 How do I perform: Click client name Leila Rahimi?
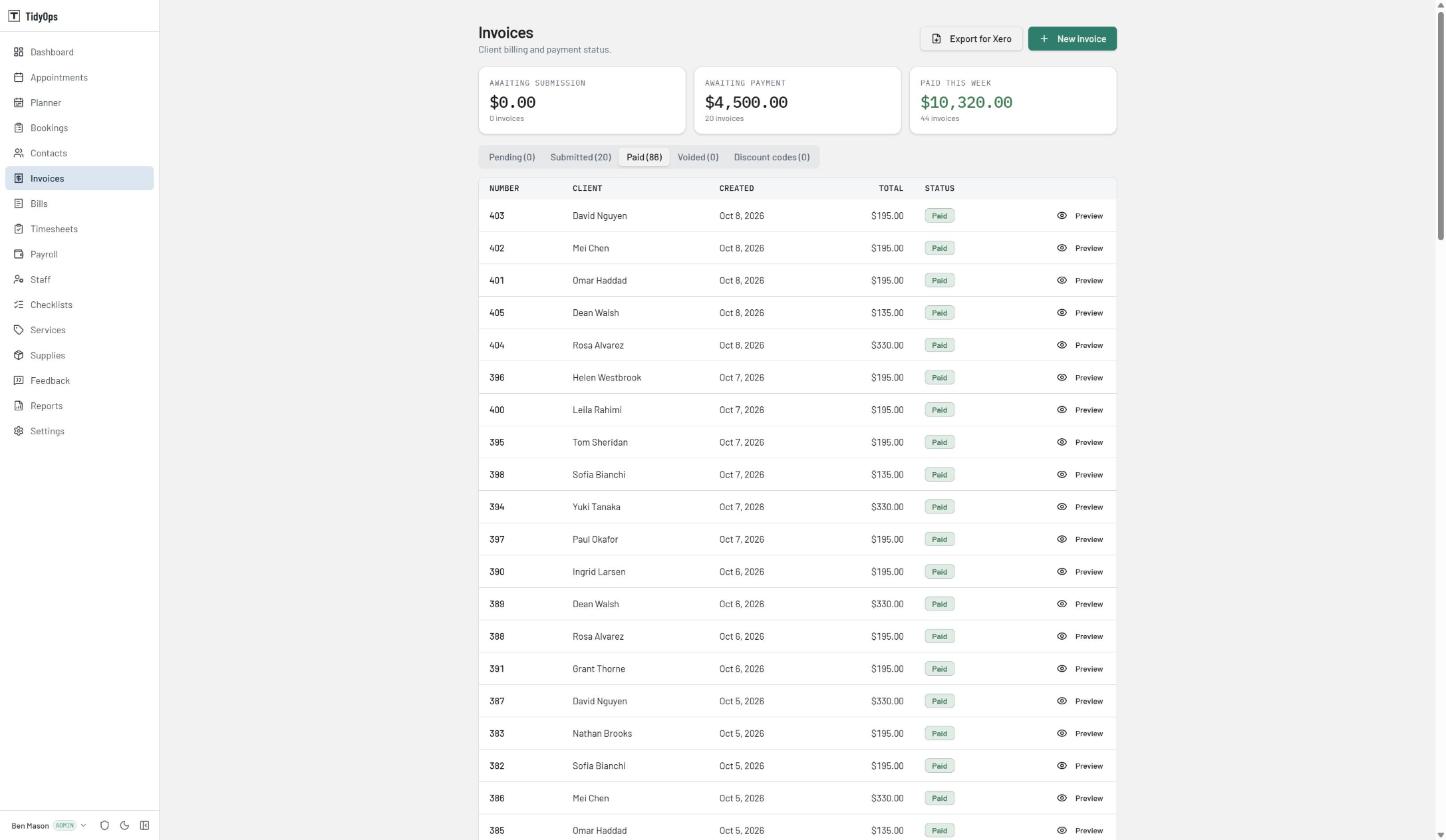tap(597, 410)
